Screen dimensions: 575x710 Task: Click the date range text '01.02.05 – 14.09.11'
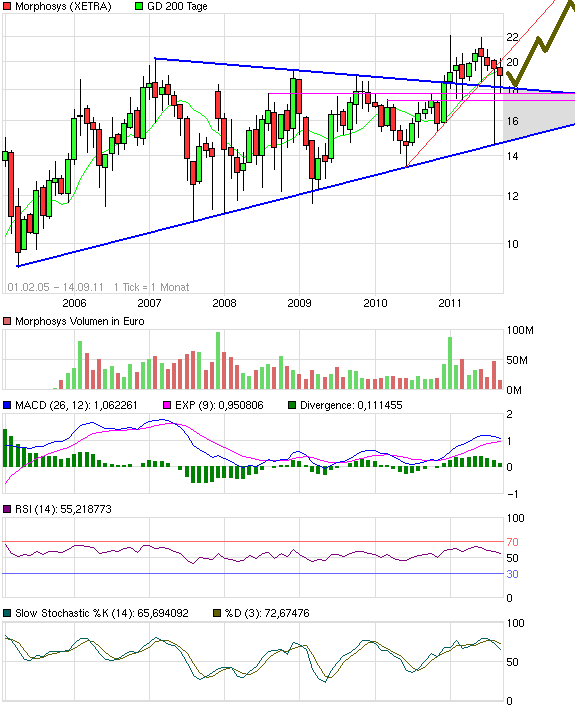(x=55, y=287)
